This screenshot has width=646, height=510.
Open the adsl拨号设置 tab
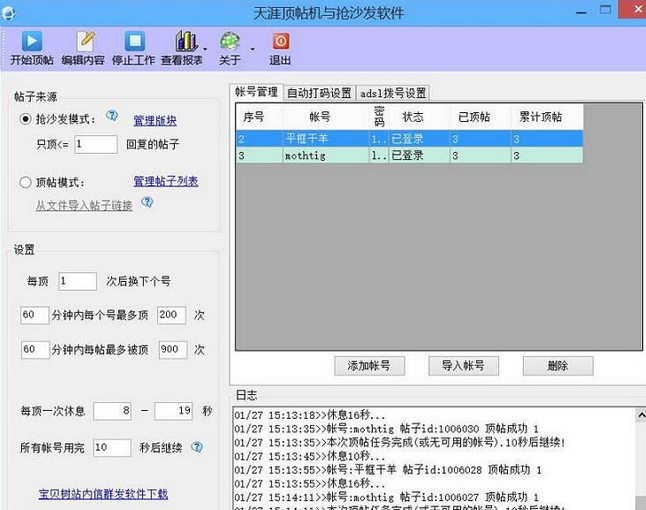pyautogui.click(x=393, y=93)
